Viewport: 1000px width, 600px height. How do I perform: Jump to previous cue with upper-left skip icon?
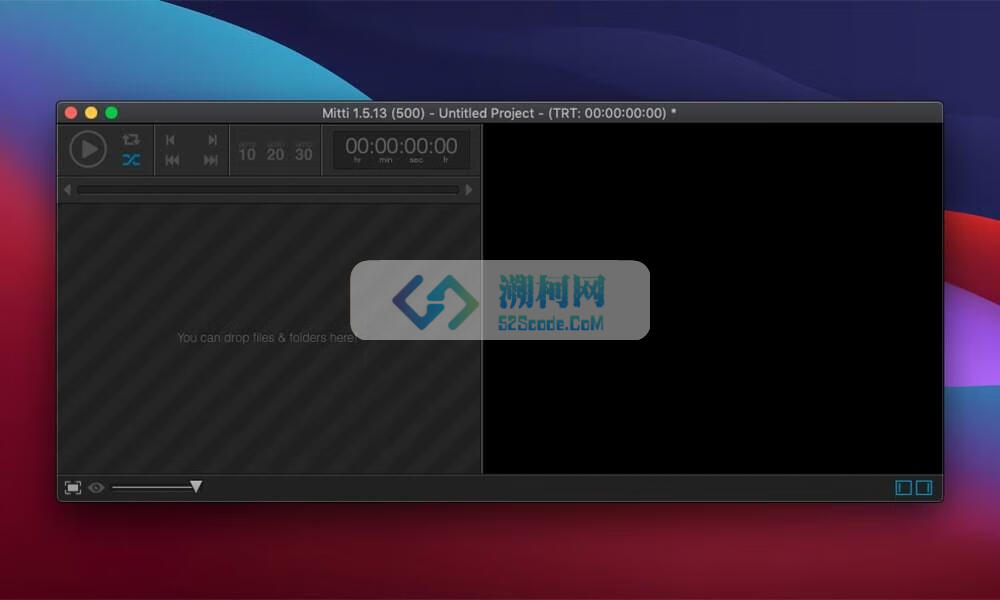click(170, 140)
